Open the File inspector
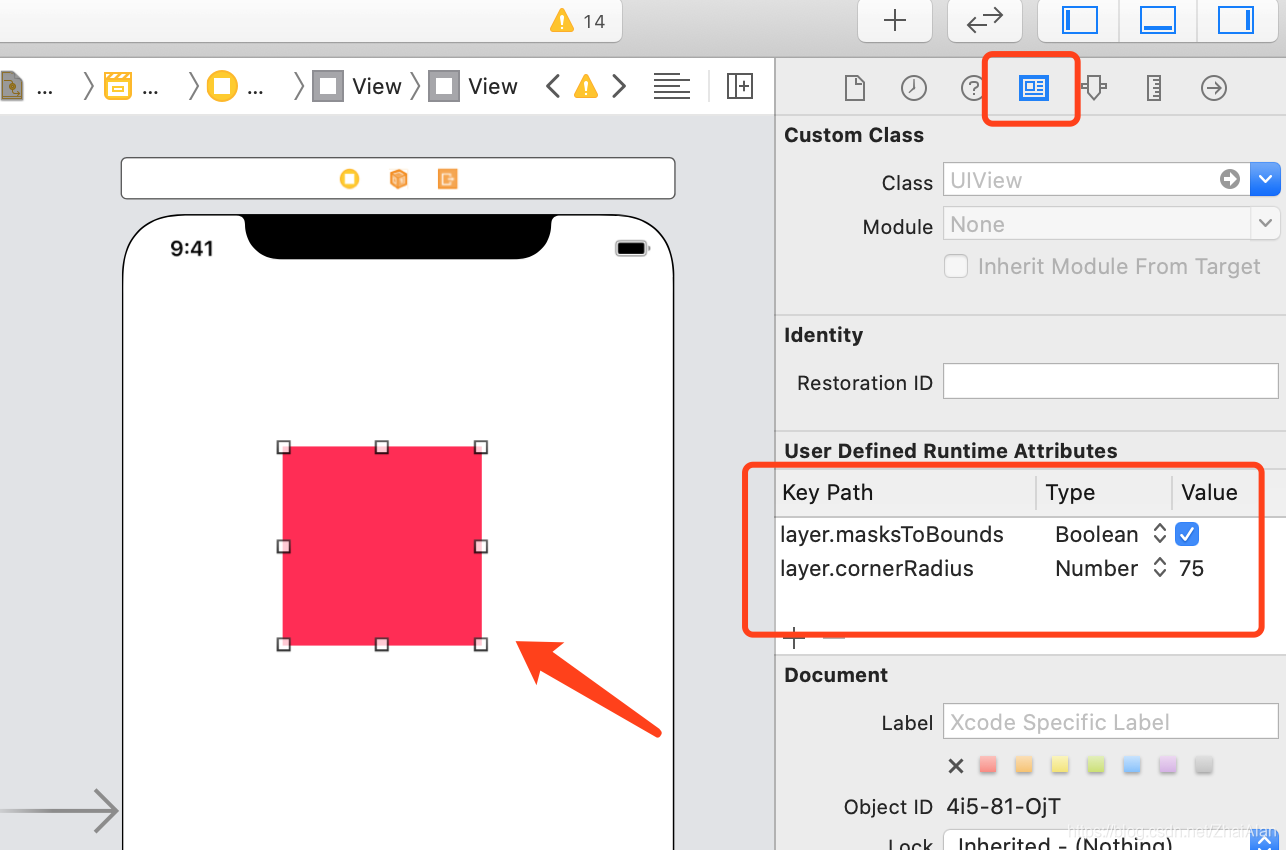The width and height of the screenshot is (1286, 850). pyautogui.click(x=854, y=87)
